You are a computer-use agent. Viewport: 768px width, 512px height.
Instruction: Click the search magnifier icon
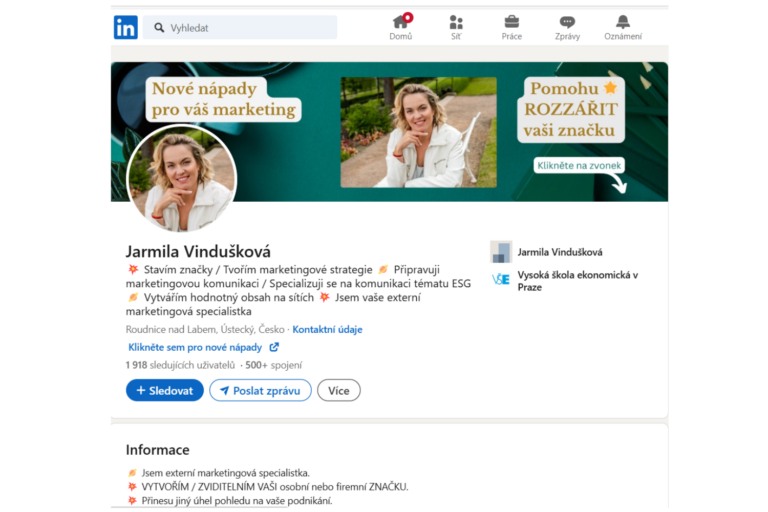point(158,28)
